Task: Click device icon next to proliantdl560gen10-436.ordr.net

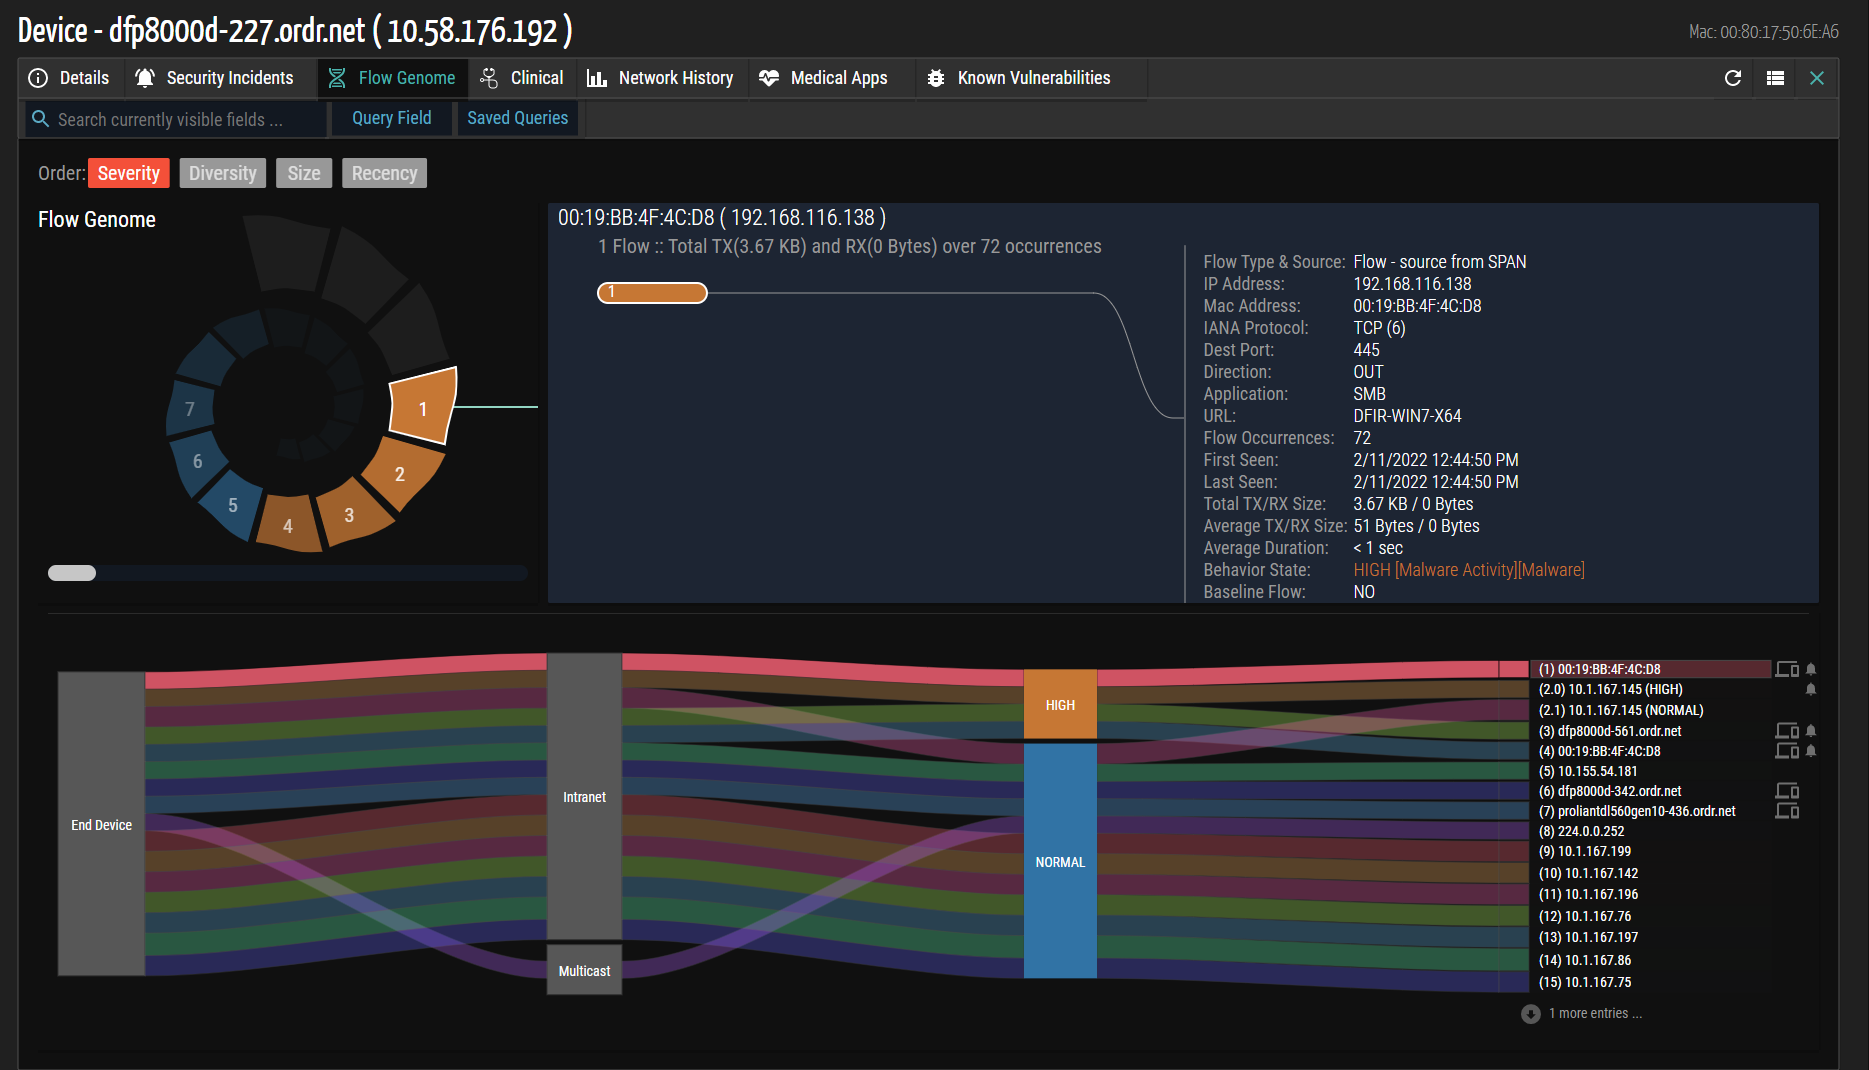Action: tap(1786, 811)
